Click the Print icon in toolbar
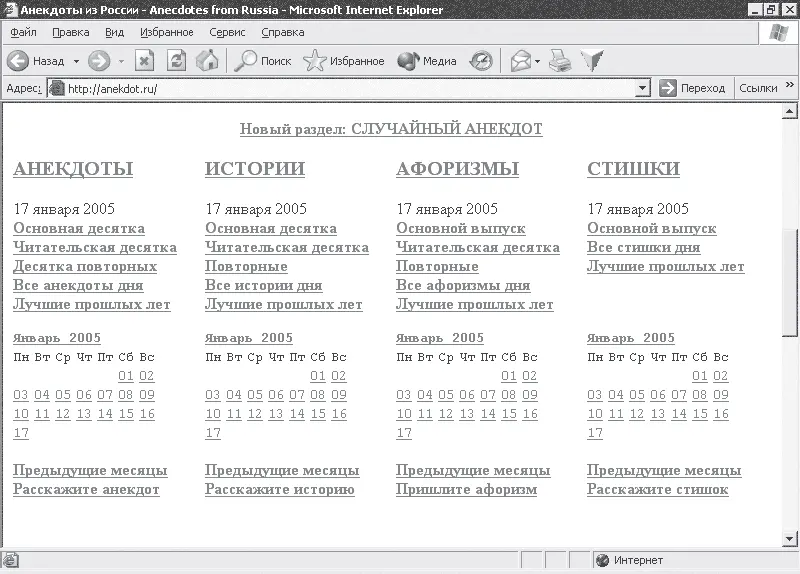The width and height of the screenshot is (800, 574). tap(560, 61)
